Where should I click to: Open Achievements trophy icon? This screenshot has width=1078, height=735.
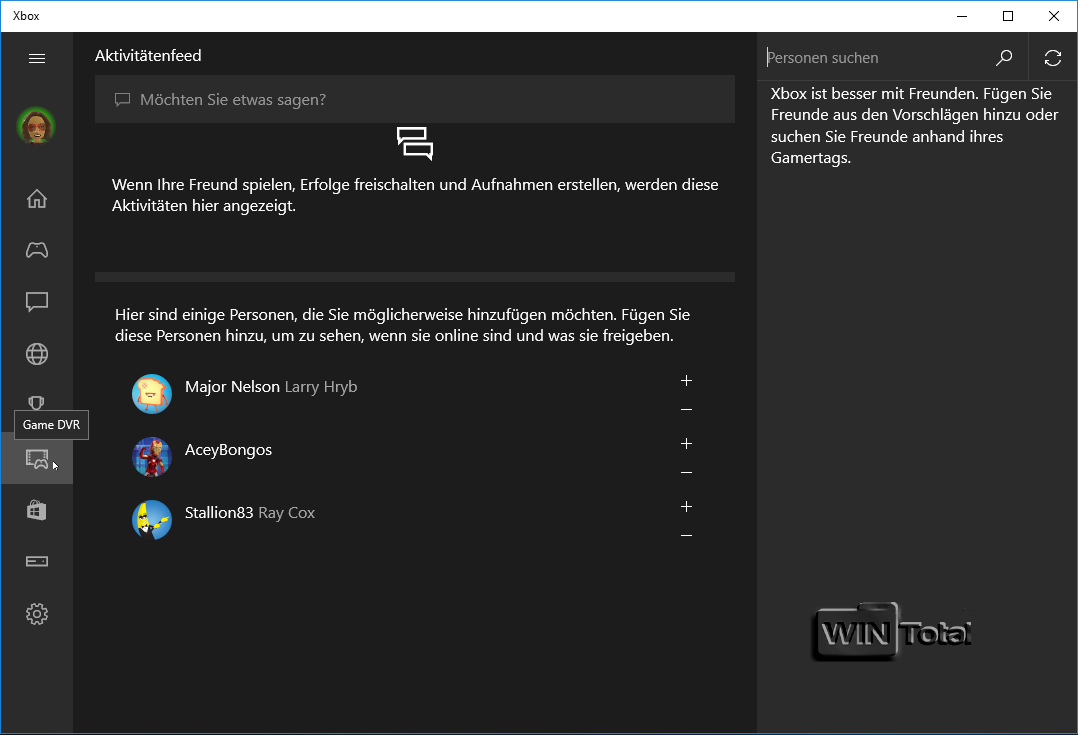[x=36, y=403]
